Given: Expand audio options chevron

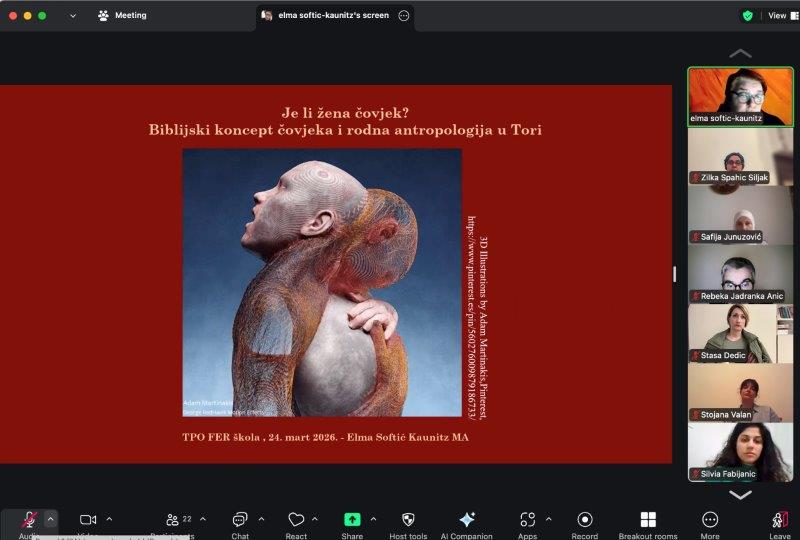Looking at the screenshot, I should (51, 519).
